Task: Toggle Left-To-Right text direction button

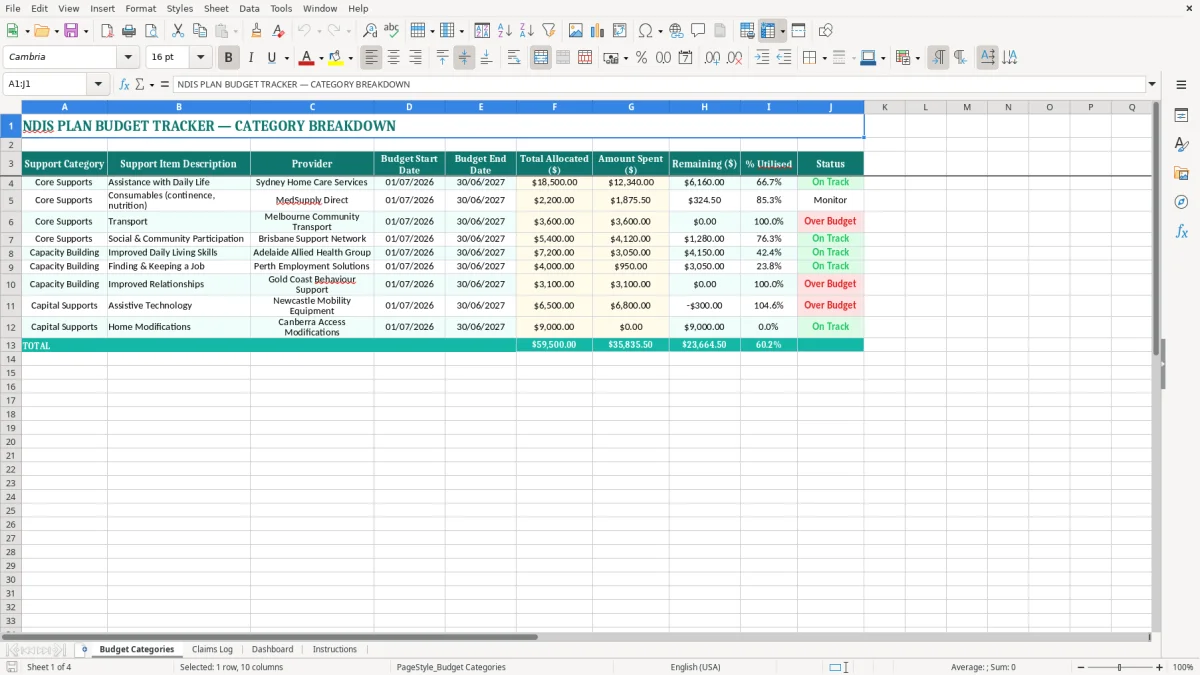Action: click(938, 58)
